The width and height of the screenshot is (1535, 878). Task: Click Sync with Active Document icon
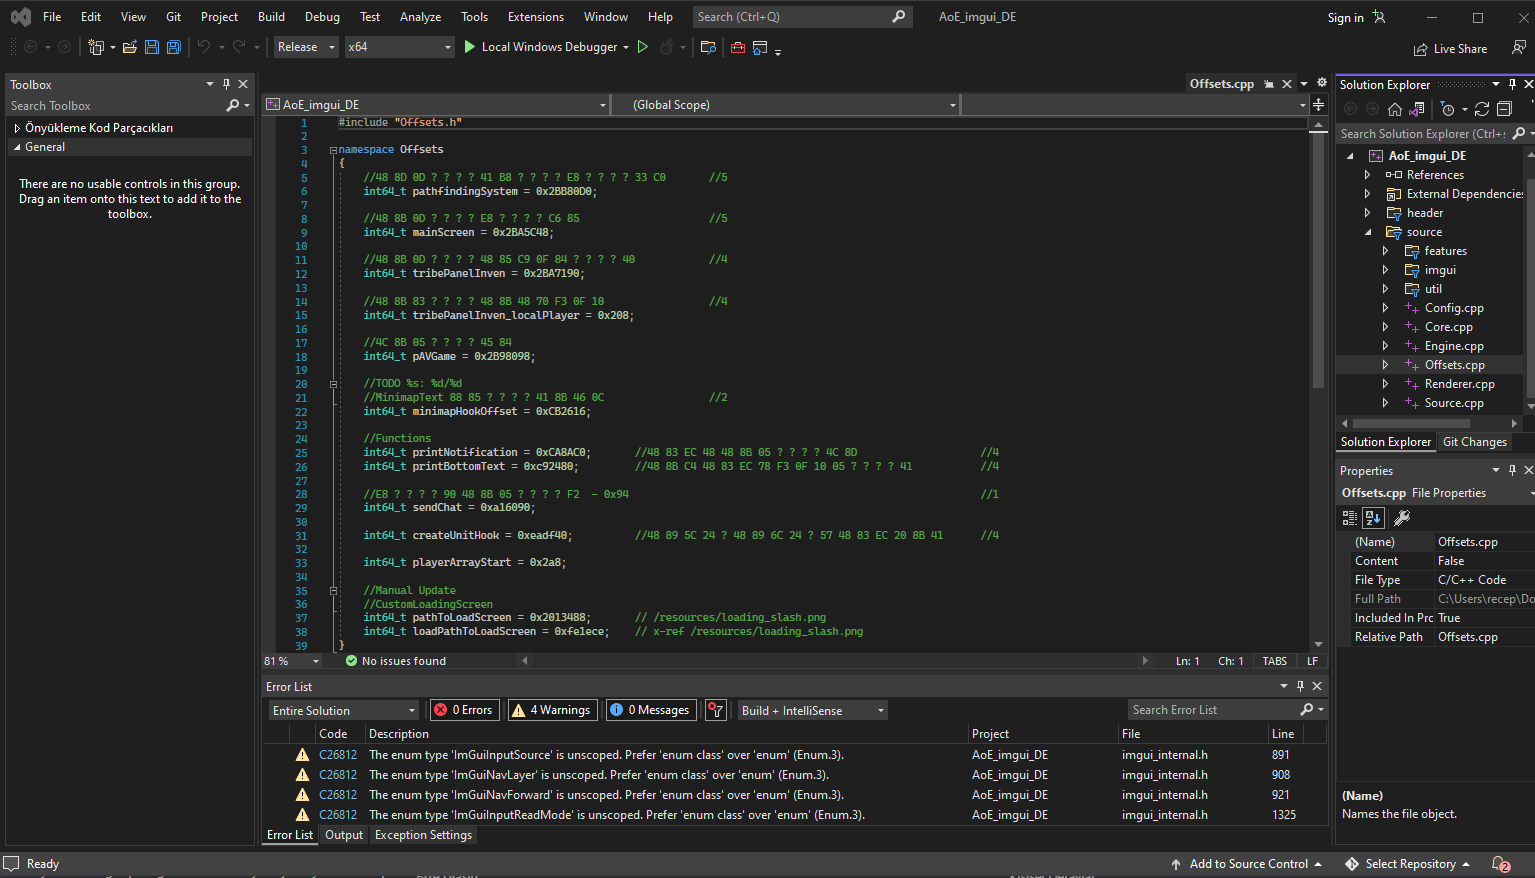[x=1482, y=109]
